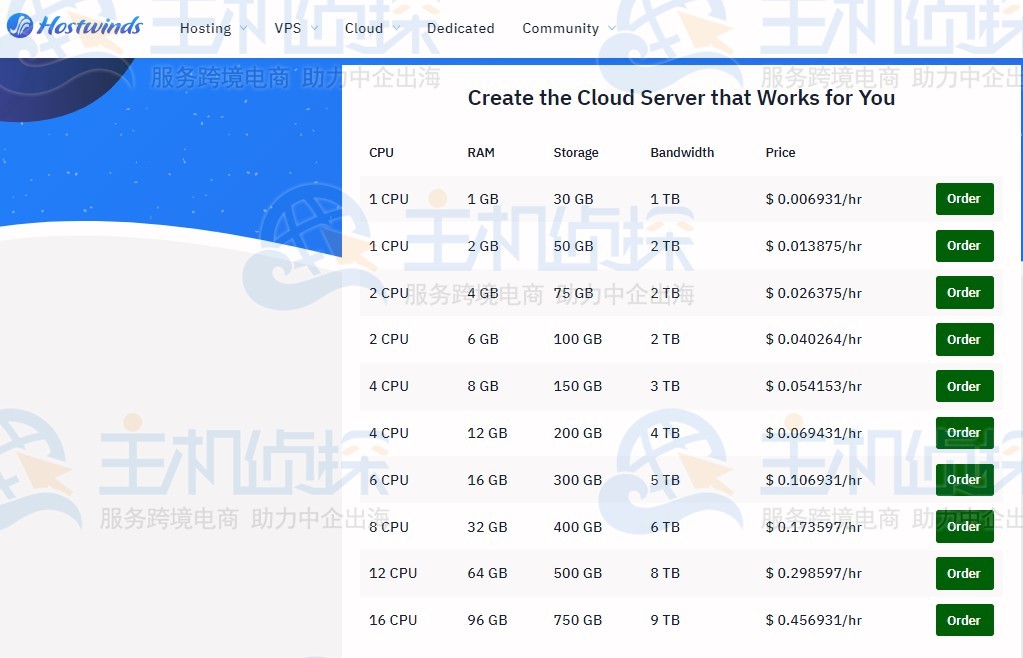Order the 1 CPU 1 GB plan
Image resolution: width=1023 pixels, height=658 pixels.
coord(963,198)
